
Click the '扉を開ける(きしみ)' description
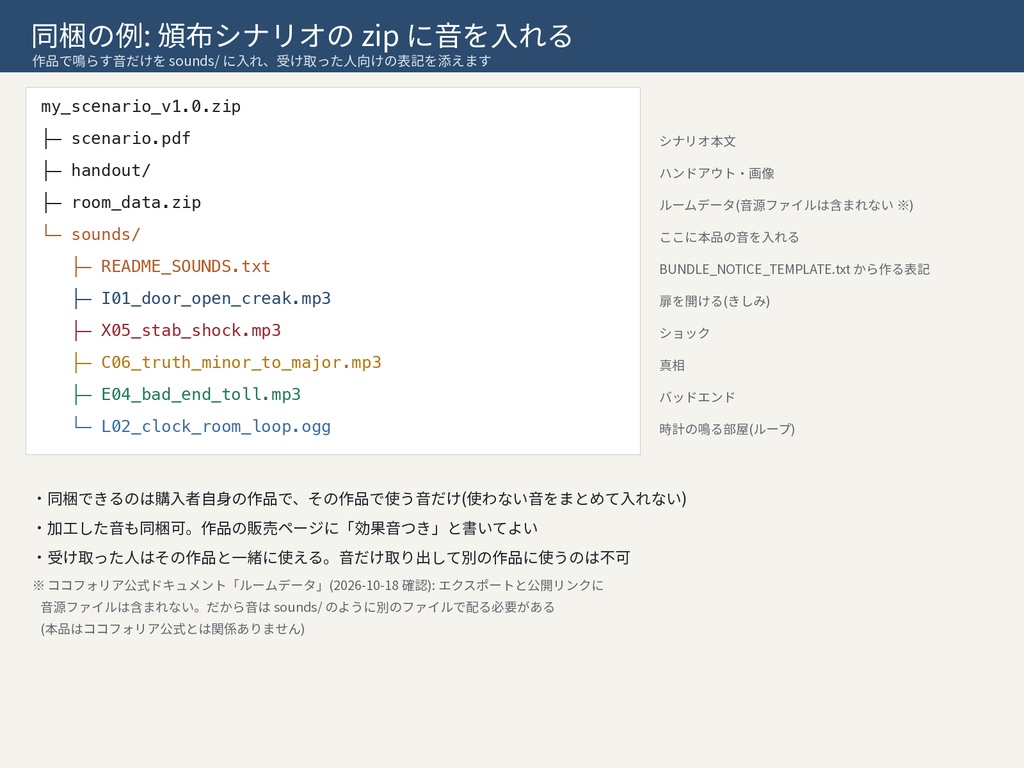[714, 301]
